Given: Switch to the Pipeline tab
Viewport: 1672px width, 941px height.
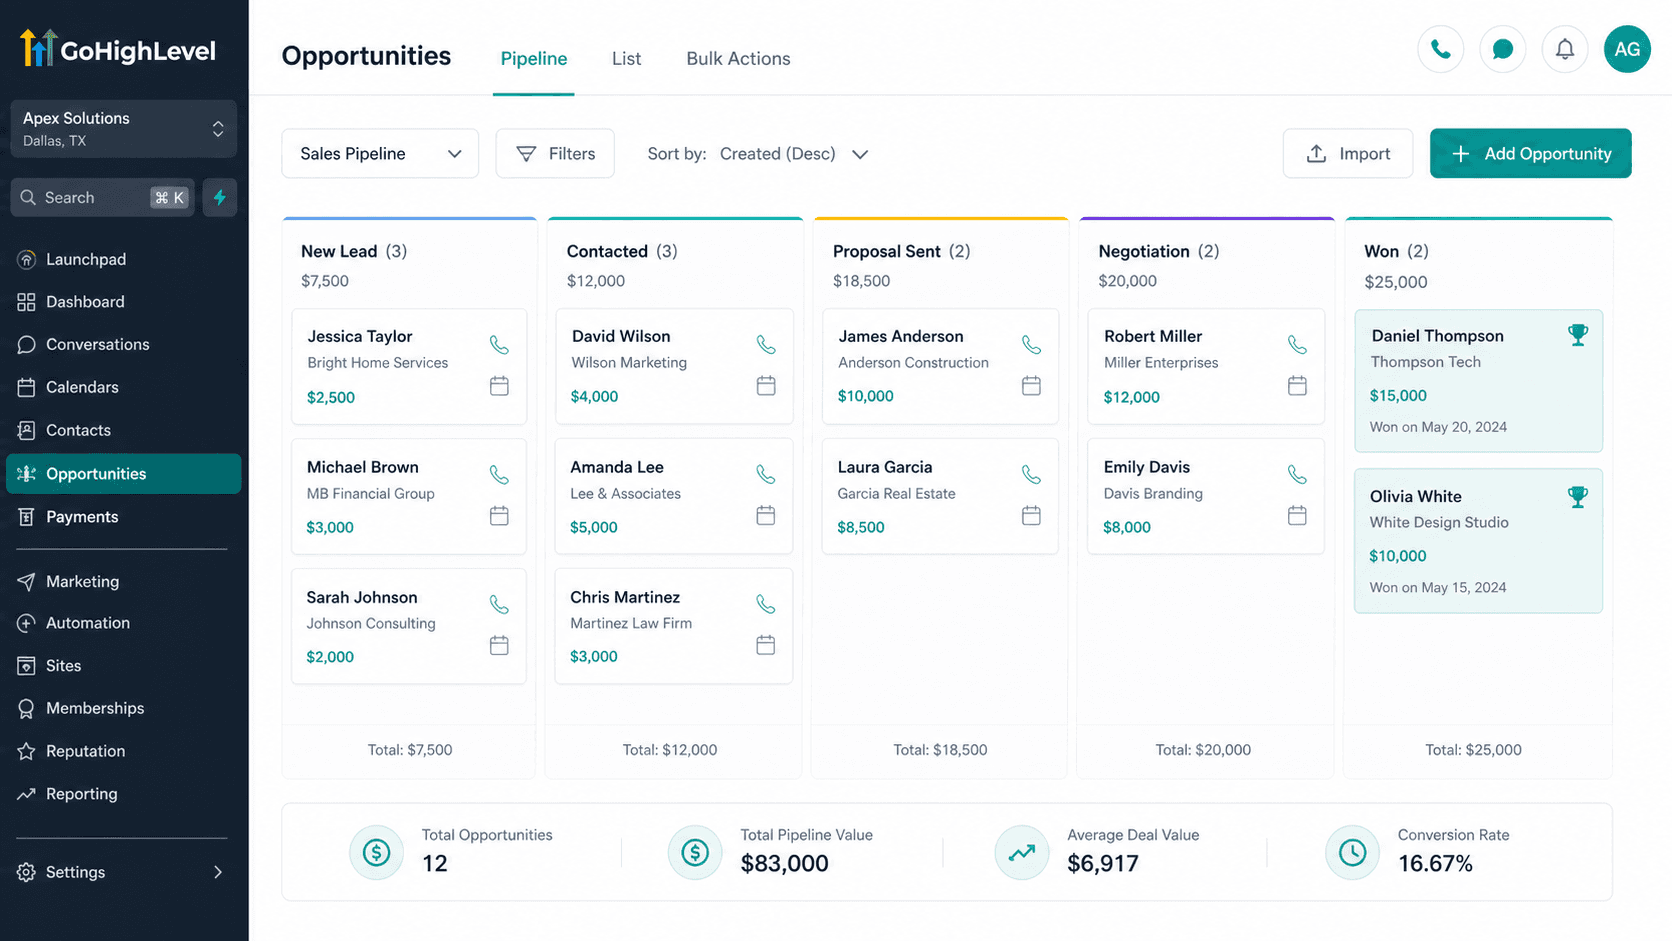Looking at the screenshot, I should point(534,59).
